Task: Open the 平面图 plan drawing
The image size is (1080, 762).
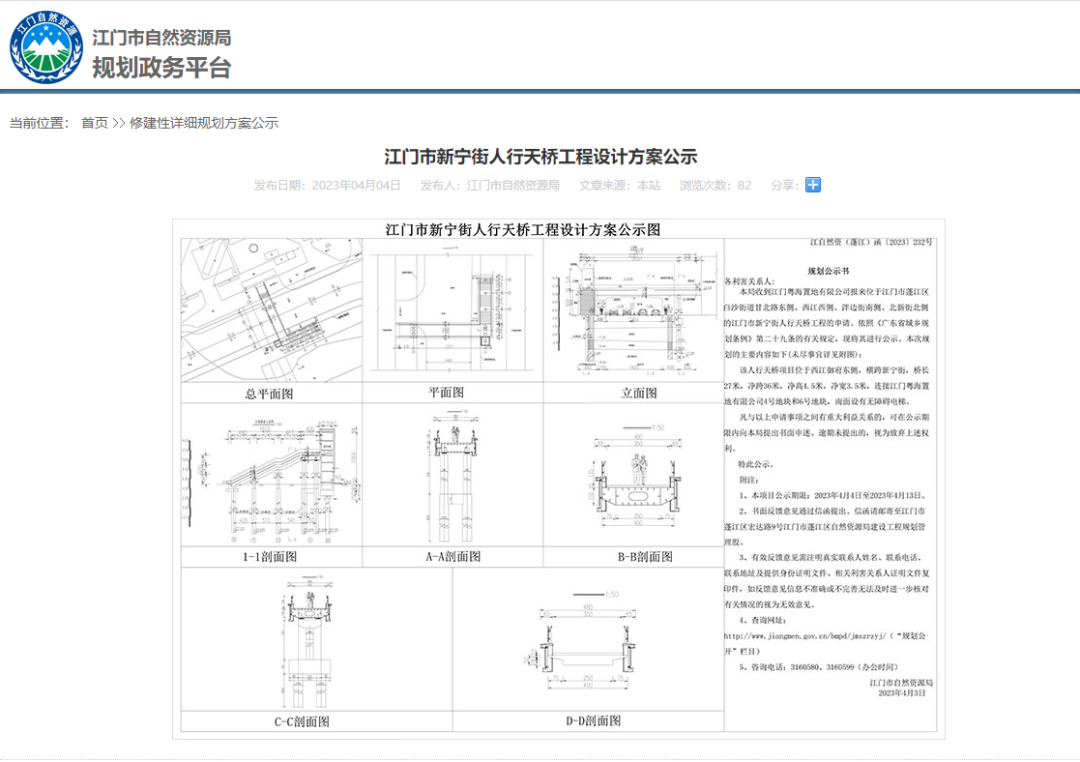Action: pyautogui.click(x=453, y=310)
